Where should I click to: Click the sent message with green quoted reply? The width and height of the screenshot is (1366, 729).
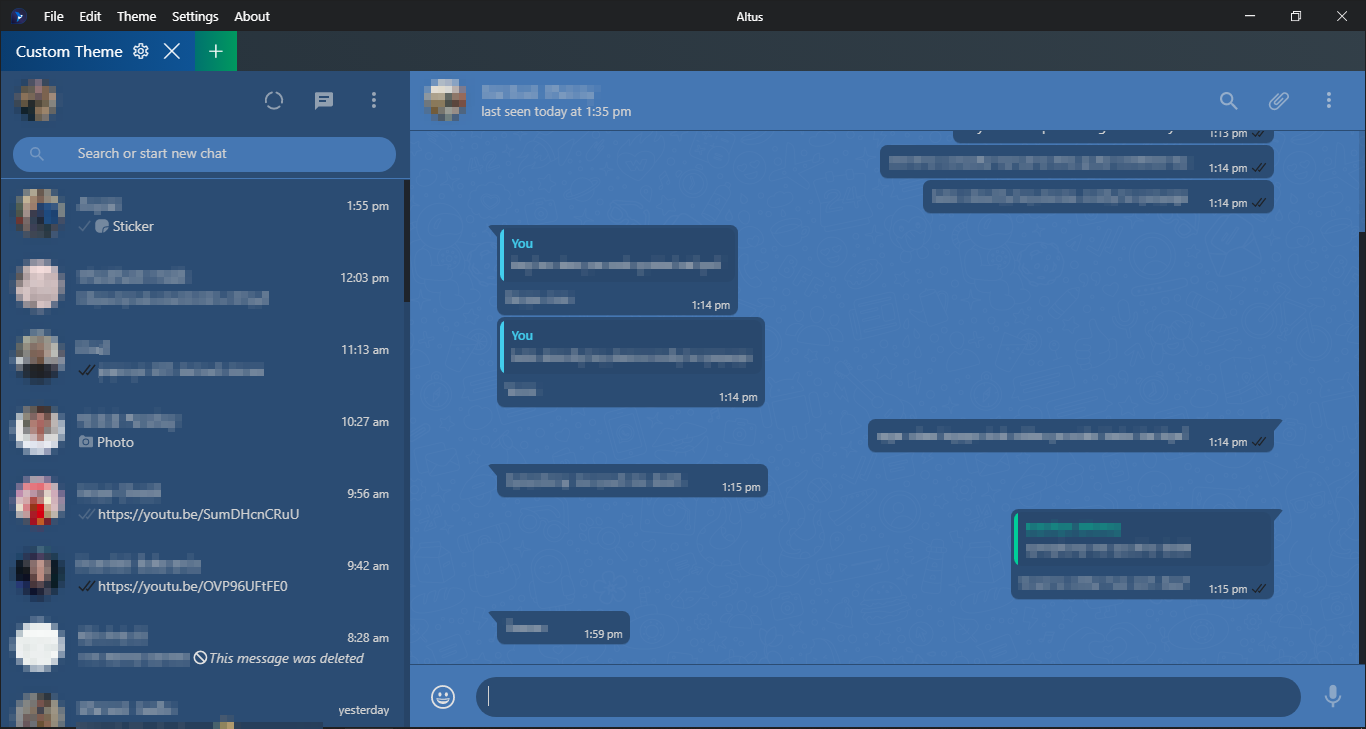1142,554
